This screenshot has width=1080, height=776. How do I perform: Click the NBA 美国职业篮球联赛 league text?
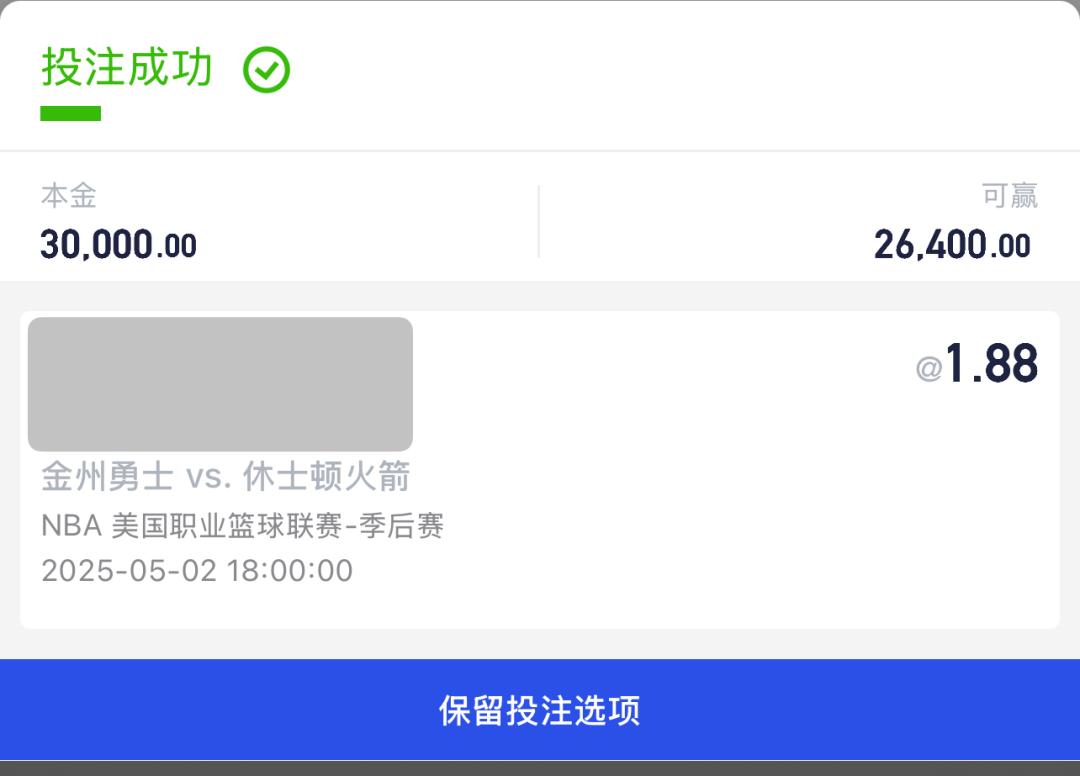click(x=190, y=526)
